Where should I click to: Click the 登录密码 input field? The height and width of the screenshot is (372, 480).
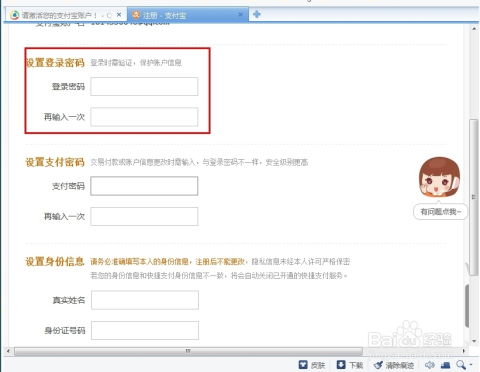(x=144, y=86)
